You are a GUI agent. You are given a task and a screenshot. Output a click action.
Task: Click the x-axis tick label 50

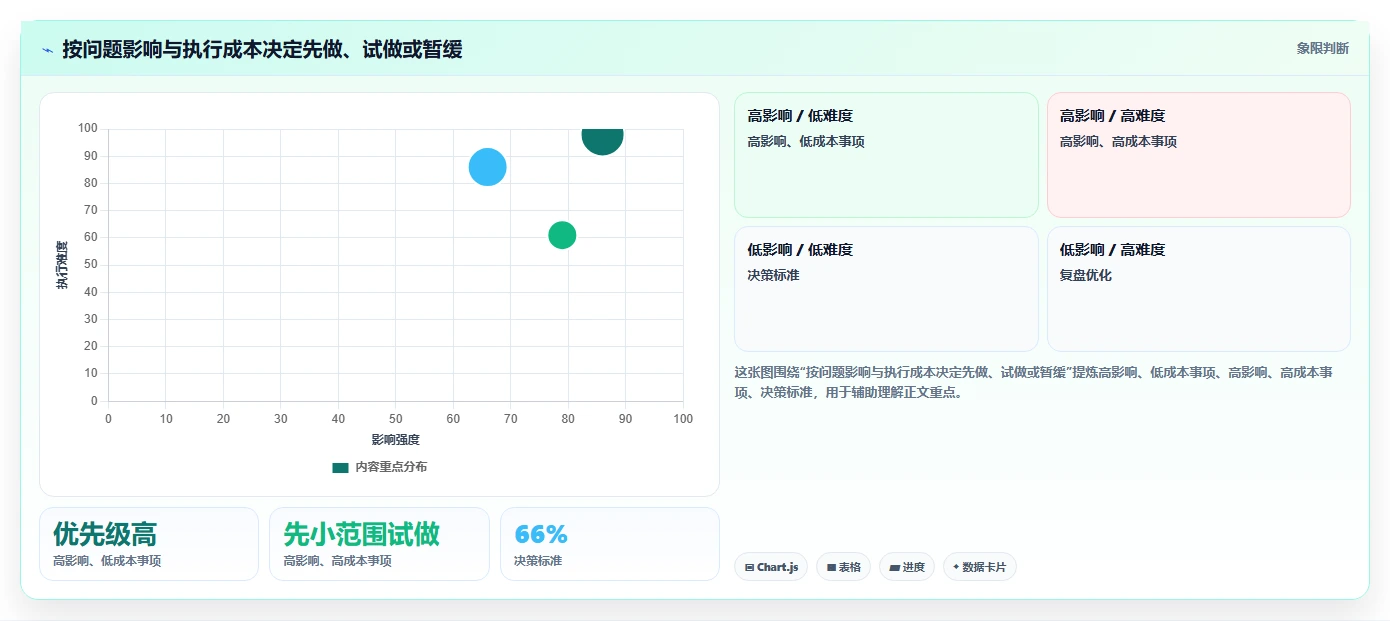coord(396,419)
